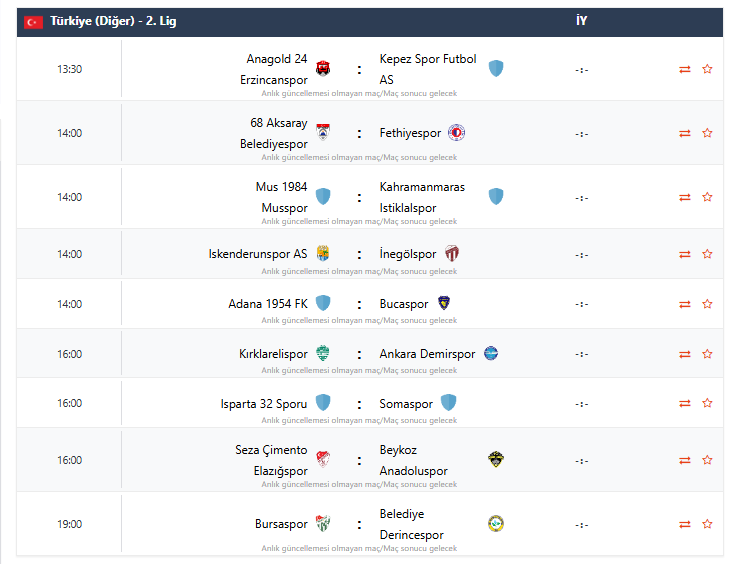
Task: Open the Kahramanmaras Istiklalspor team link
Action: (422, 197)
